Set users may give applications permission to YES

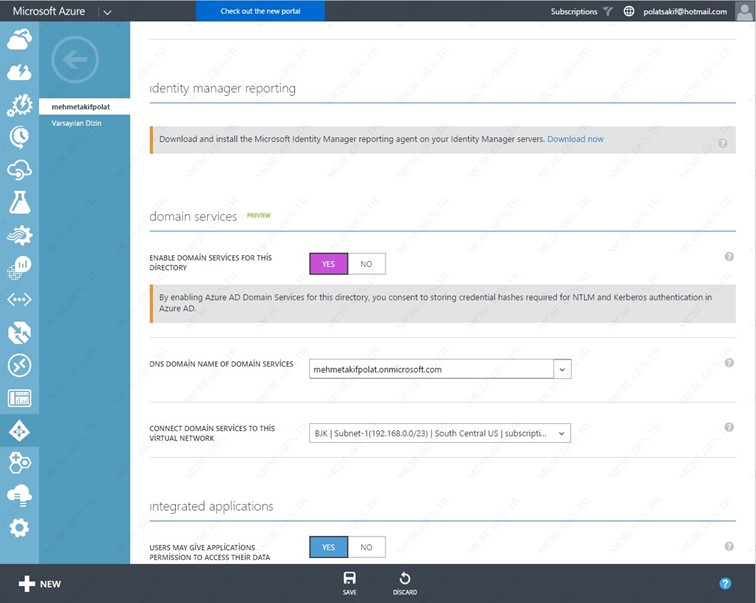pyautogui.click(x=328, y=547)
